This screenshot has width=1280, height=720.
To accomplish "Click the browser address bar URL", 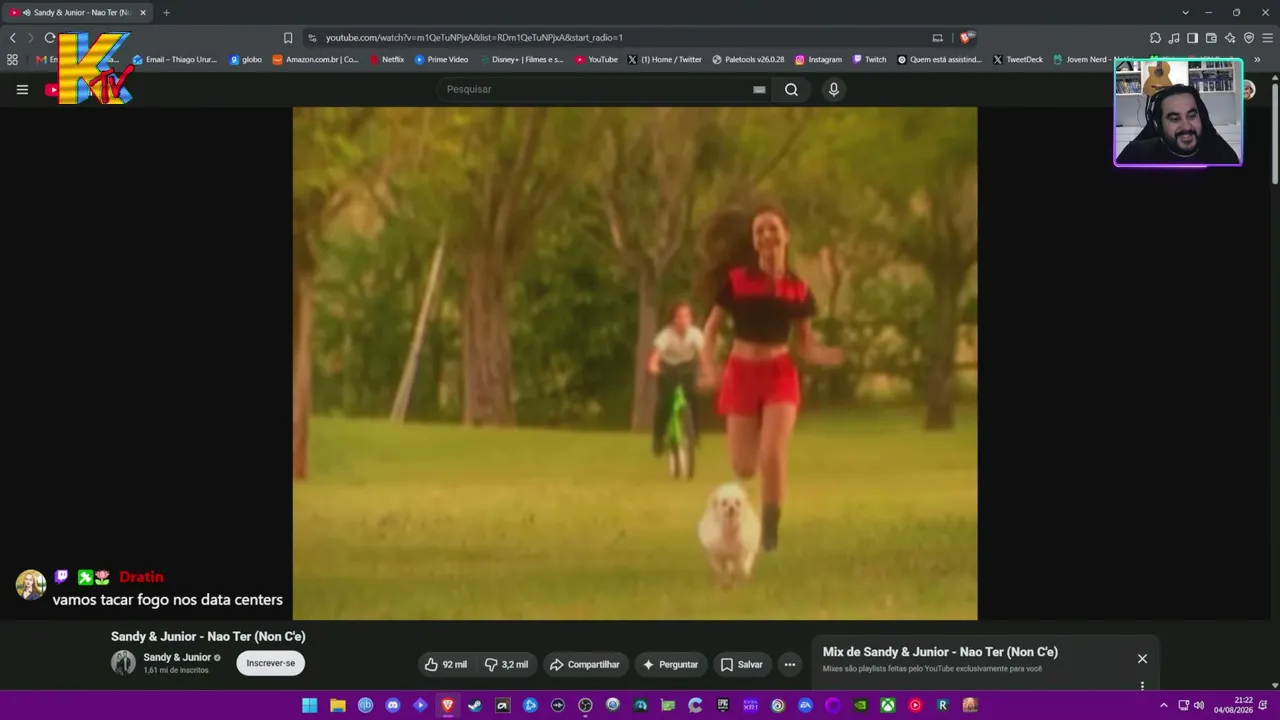I will coord(474,38).
